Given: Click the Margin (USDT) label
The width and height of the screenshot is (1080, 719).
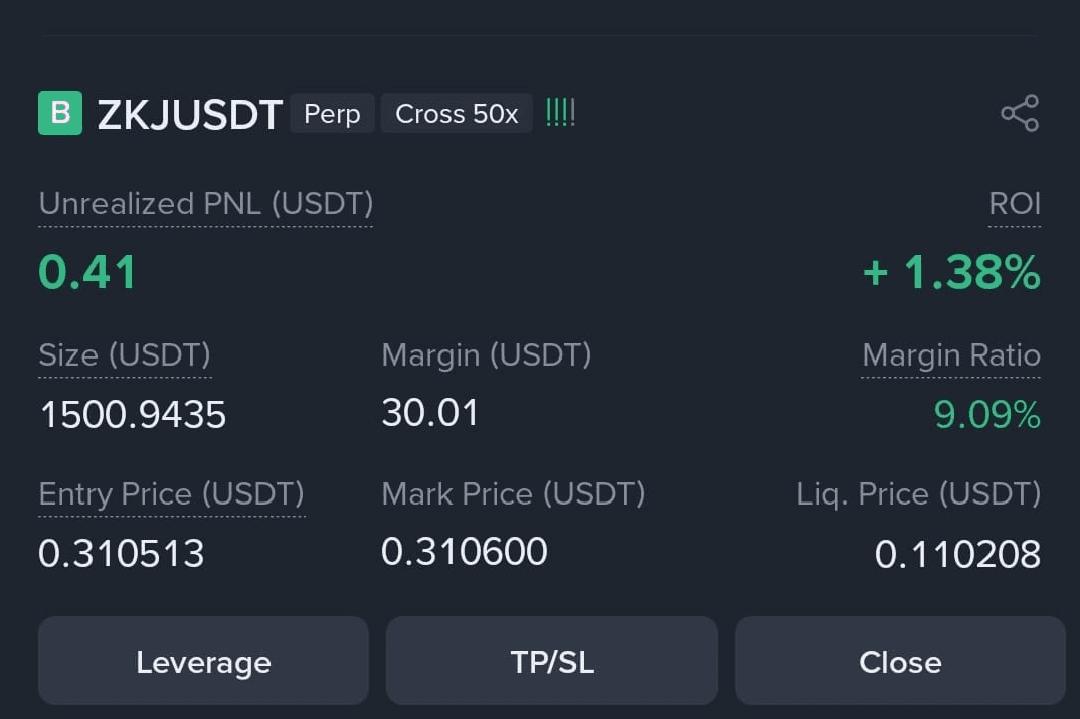Looking at the screenshot, I should [486, 355].
